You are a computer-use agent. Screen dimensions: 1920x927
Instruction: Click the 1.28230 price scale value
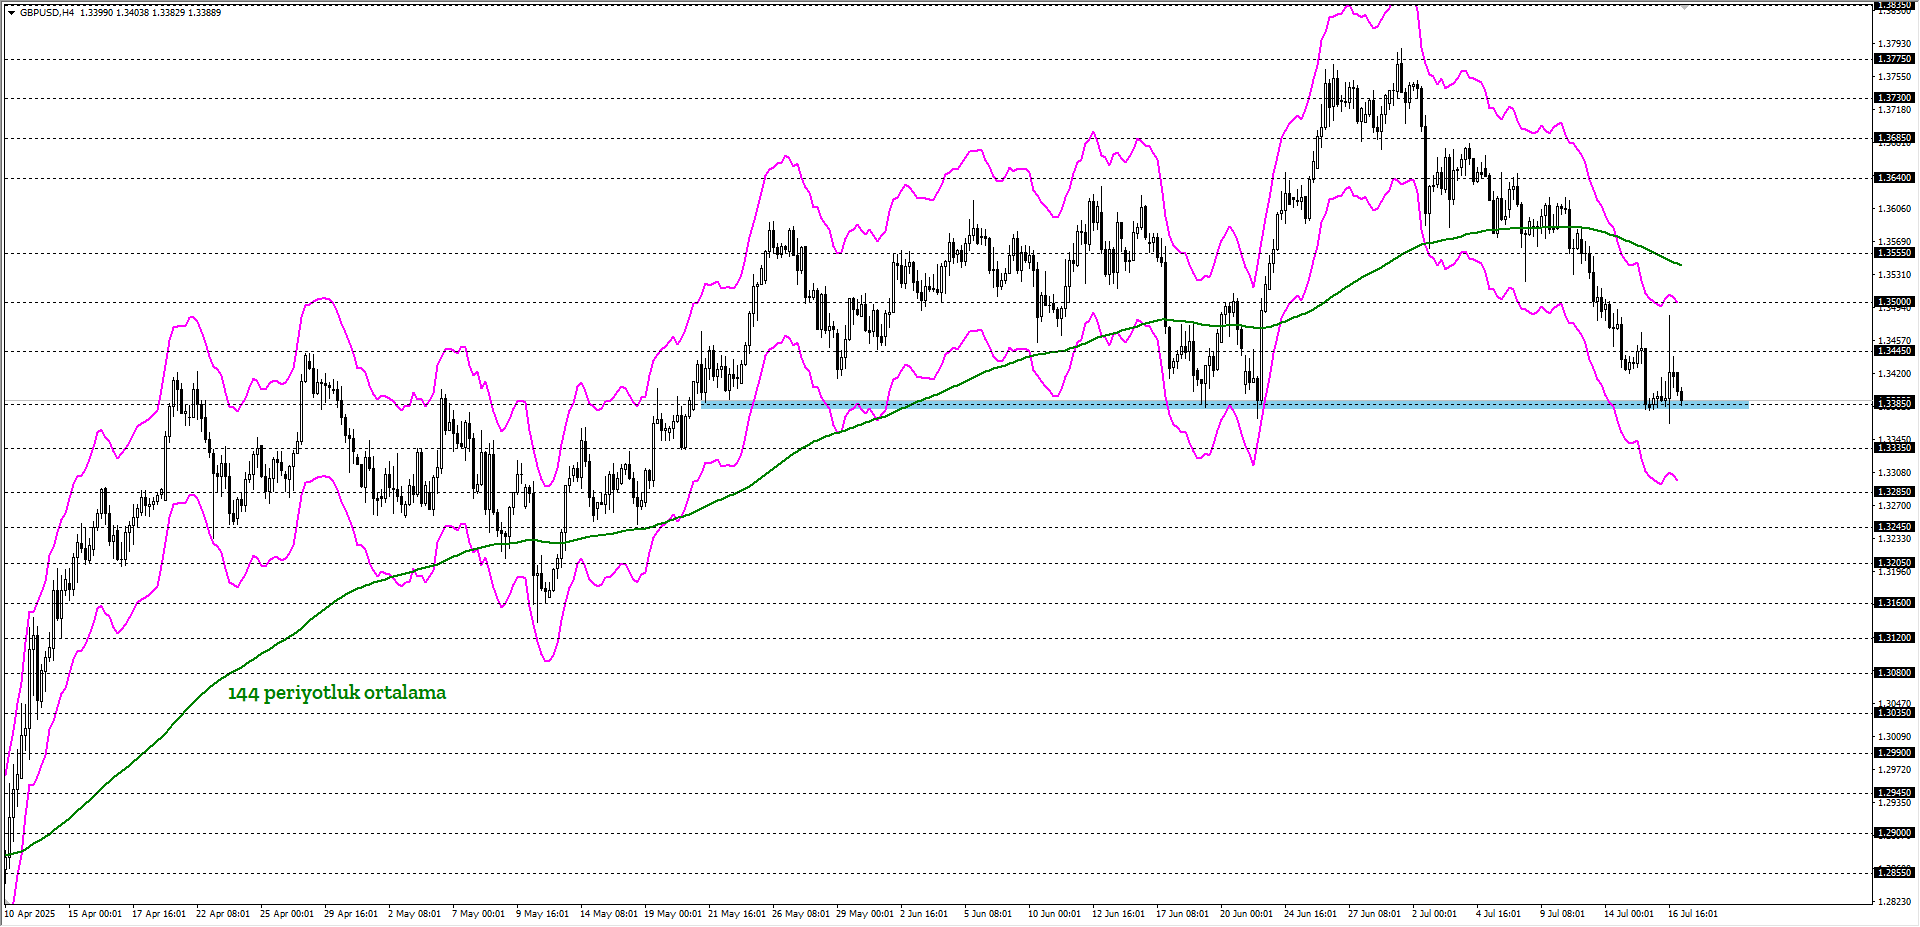1895,902
